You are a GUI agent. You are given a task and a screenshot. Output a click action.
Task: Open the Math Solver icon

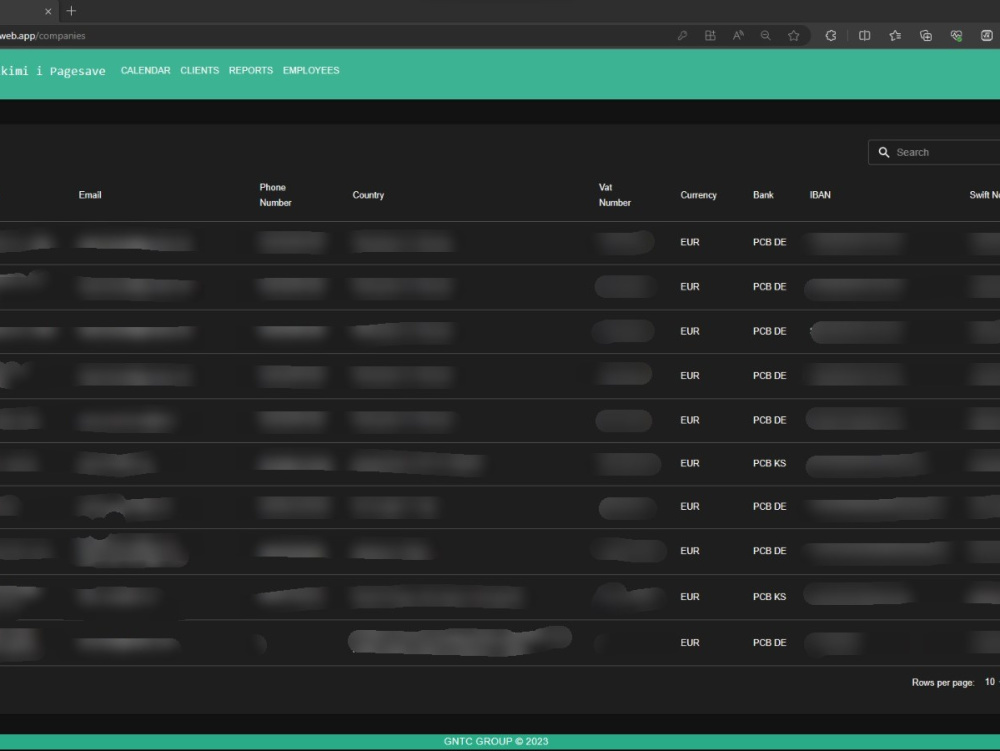[x=987, y=36]
